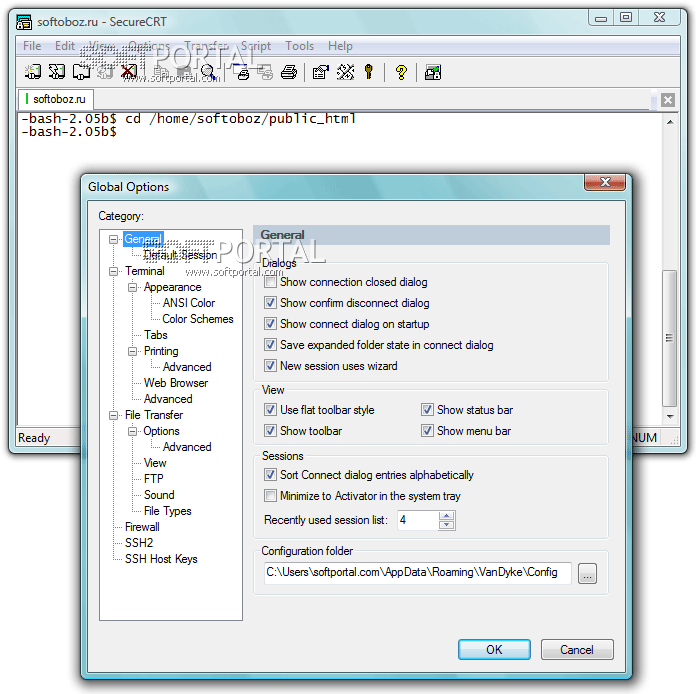696x694 pixels.
Task: Select the softoboz.ru session tab
Action: tap(56, 99)
